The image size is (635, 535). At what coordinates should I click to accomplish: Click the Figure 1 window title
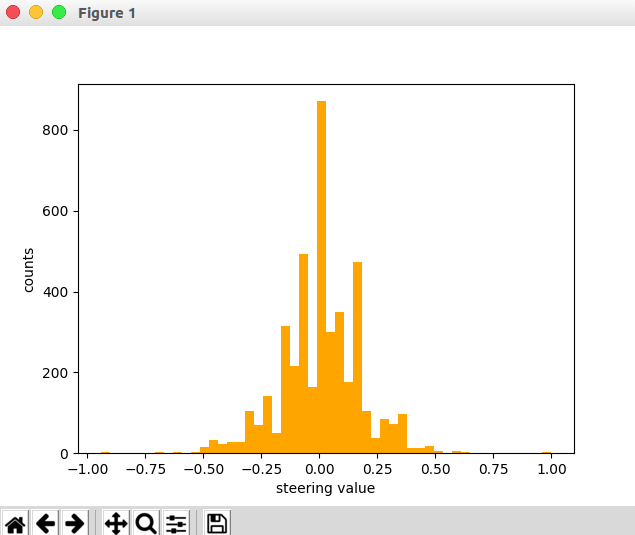coord(107,13)
